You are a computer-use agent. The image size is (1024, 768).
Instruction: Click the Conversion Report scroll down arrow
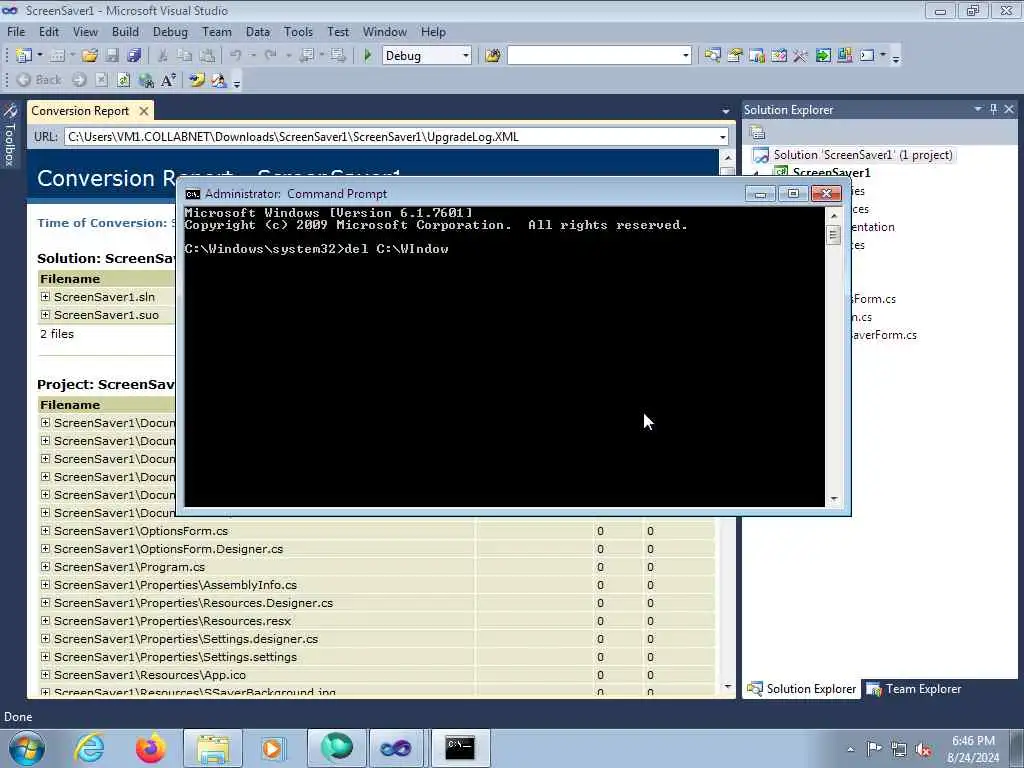[728, 687]
